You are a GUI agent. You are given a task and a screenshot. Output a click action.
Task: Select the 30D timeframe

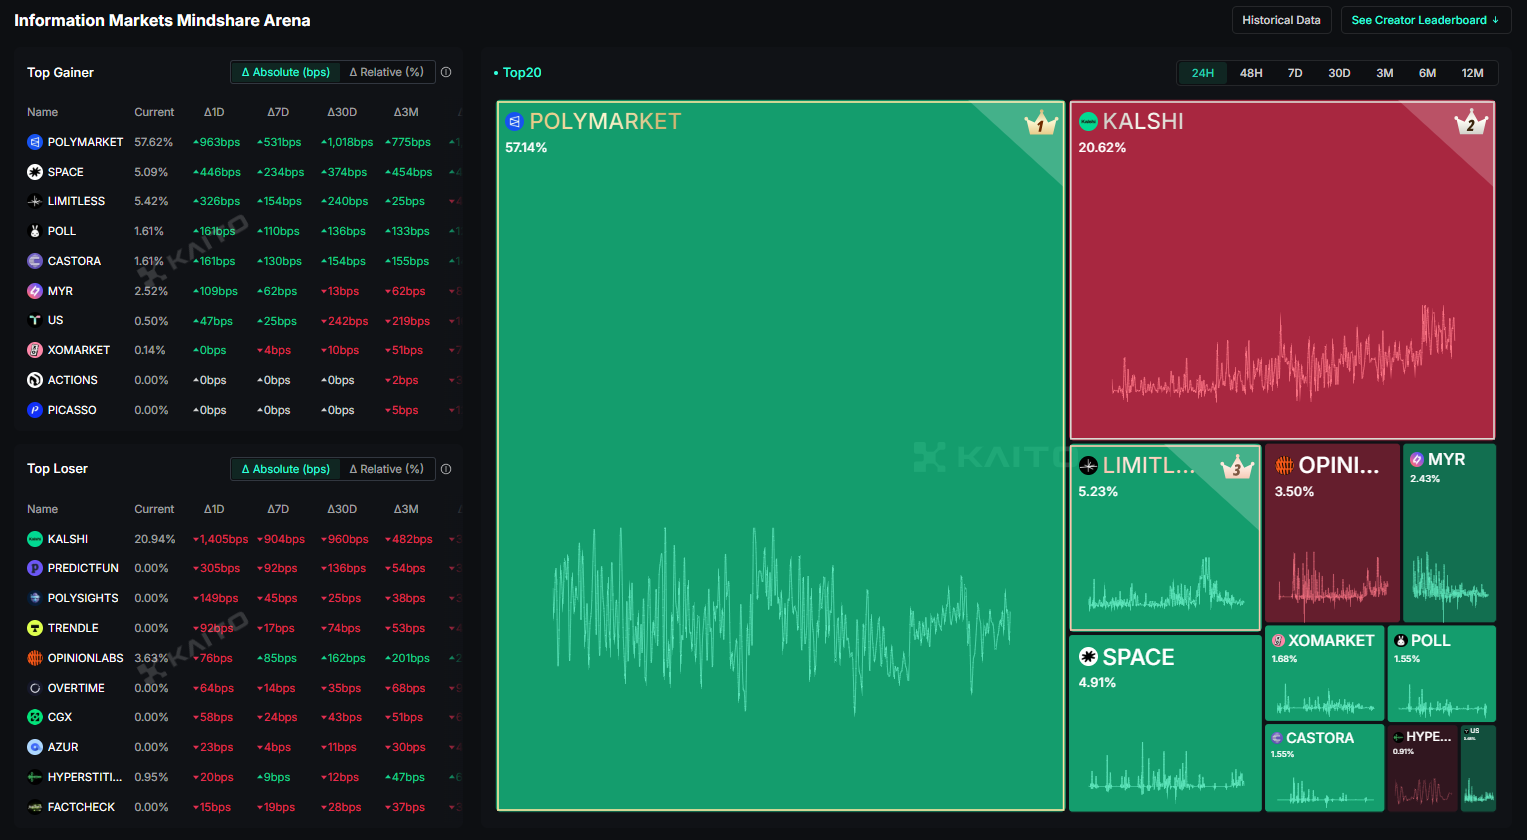click(x=1338, y=72)
